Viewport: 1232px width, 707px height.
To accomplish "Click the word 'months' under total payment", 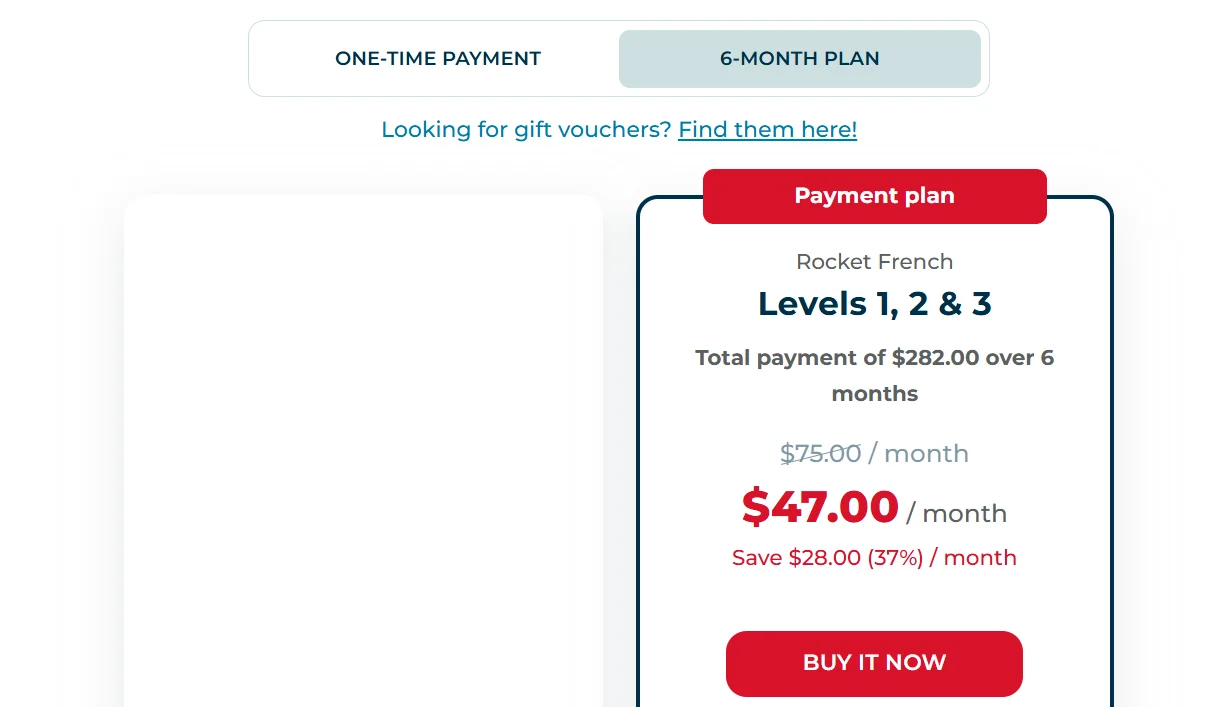I will pyautogui.click(x=874, y=394).
